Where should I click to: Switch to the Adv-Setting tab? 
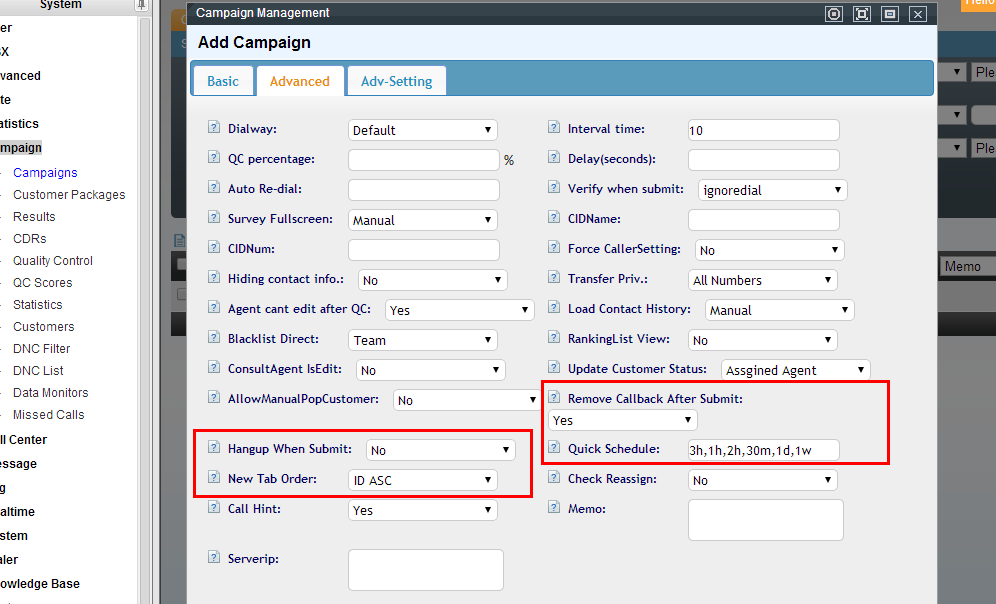396,81
